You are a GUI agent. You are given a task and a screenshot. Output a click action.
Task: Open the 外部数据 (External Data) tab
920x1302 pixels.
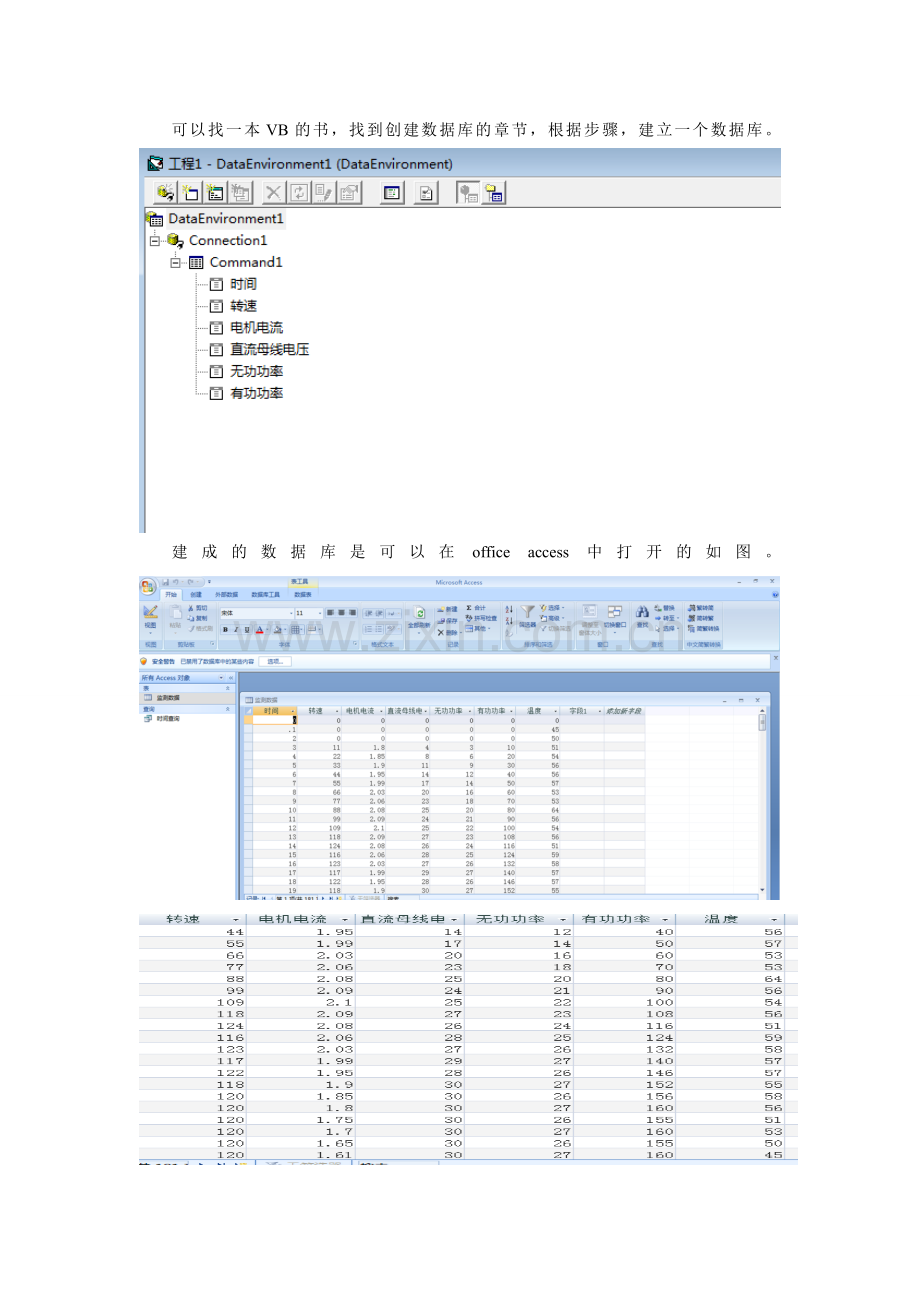227,594
